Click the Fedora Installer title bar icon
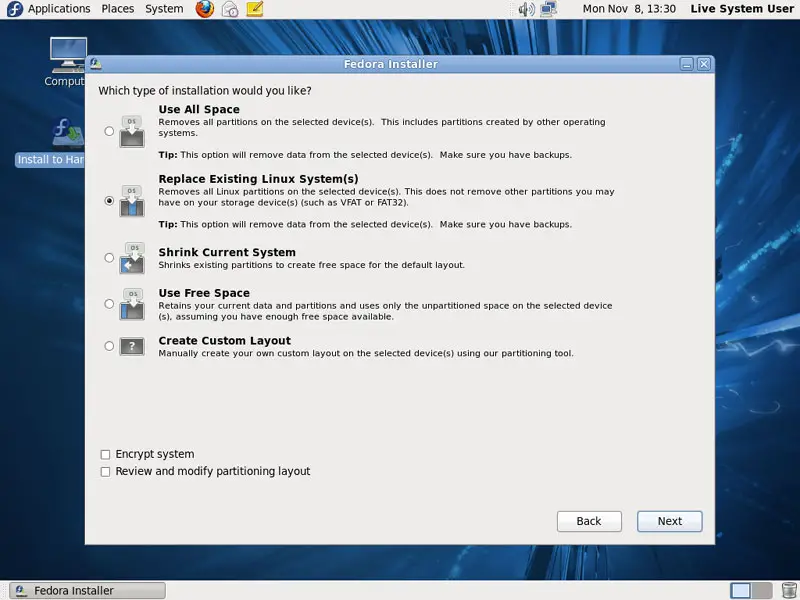The image size is (800, 600). click(x=95, y=64)
